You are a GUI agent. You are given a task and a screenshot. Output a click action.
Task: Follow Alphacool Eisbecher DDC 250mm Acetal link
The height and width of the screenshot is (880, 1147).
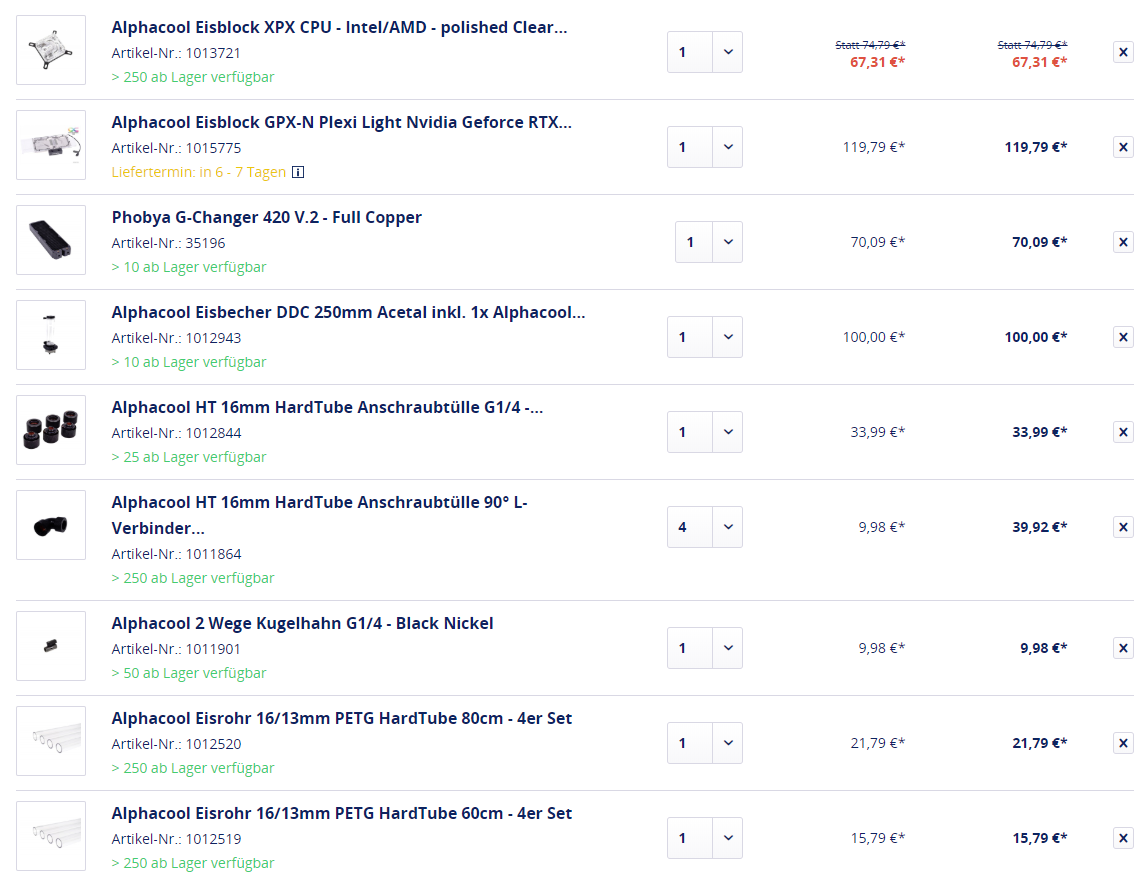pos(348,313)
